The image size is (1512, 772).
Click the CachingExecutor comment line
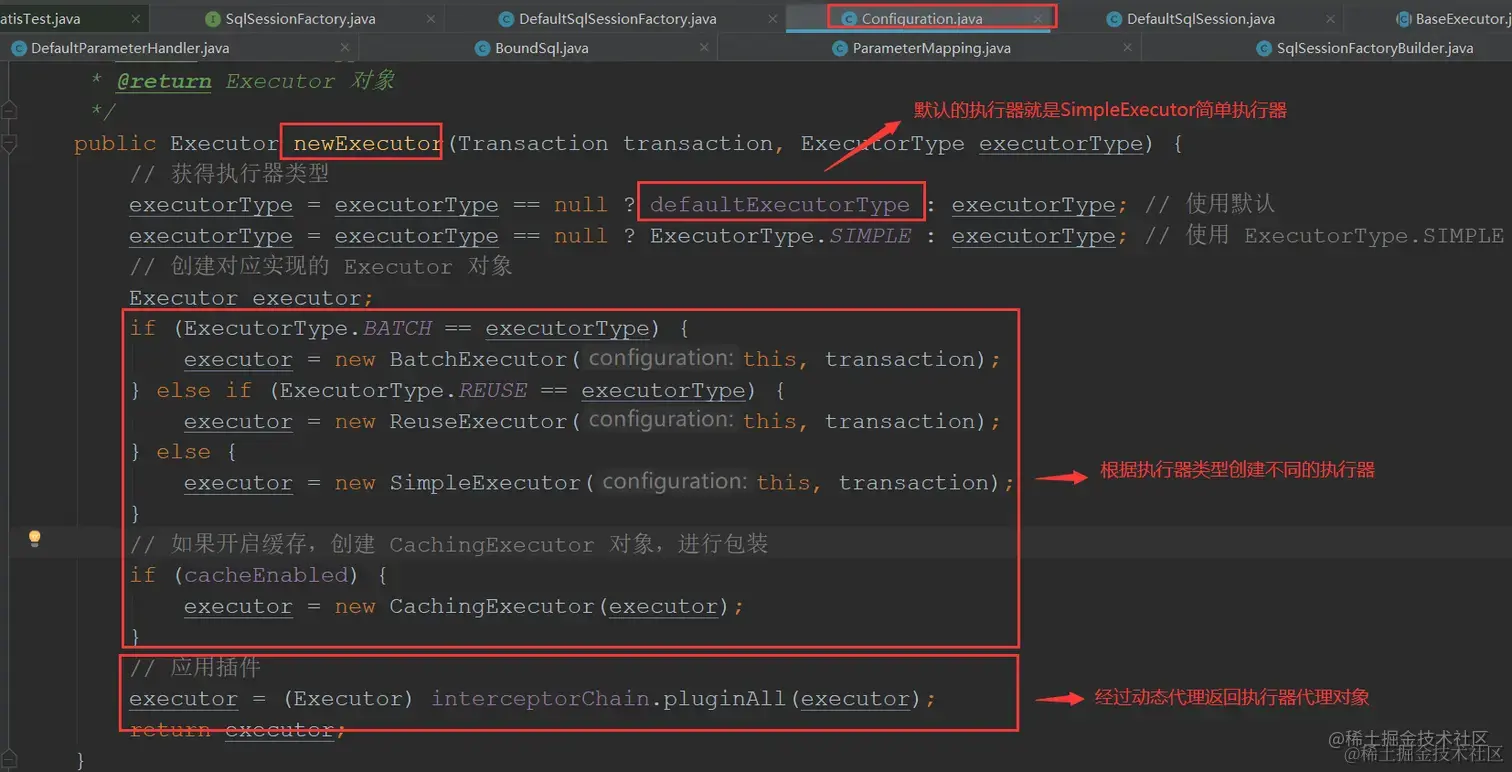(449, 544)
